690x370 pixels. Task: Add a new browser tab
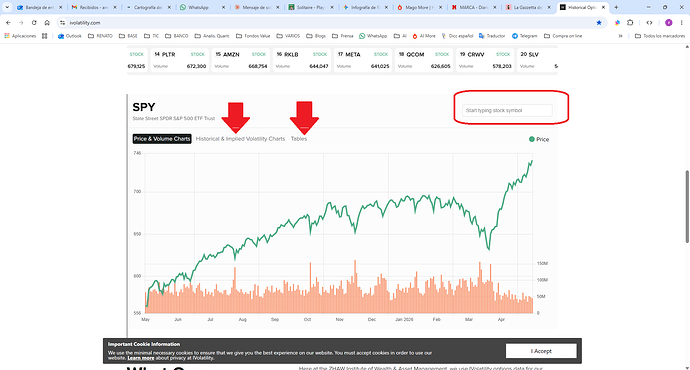click(x=616, y=7)
